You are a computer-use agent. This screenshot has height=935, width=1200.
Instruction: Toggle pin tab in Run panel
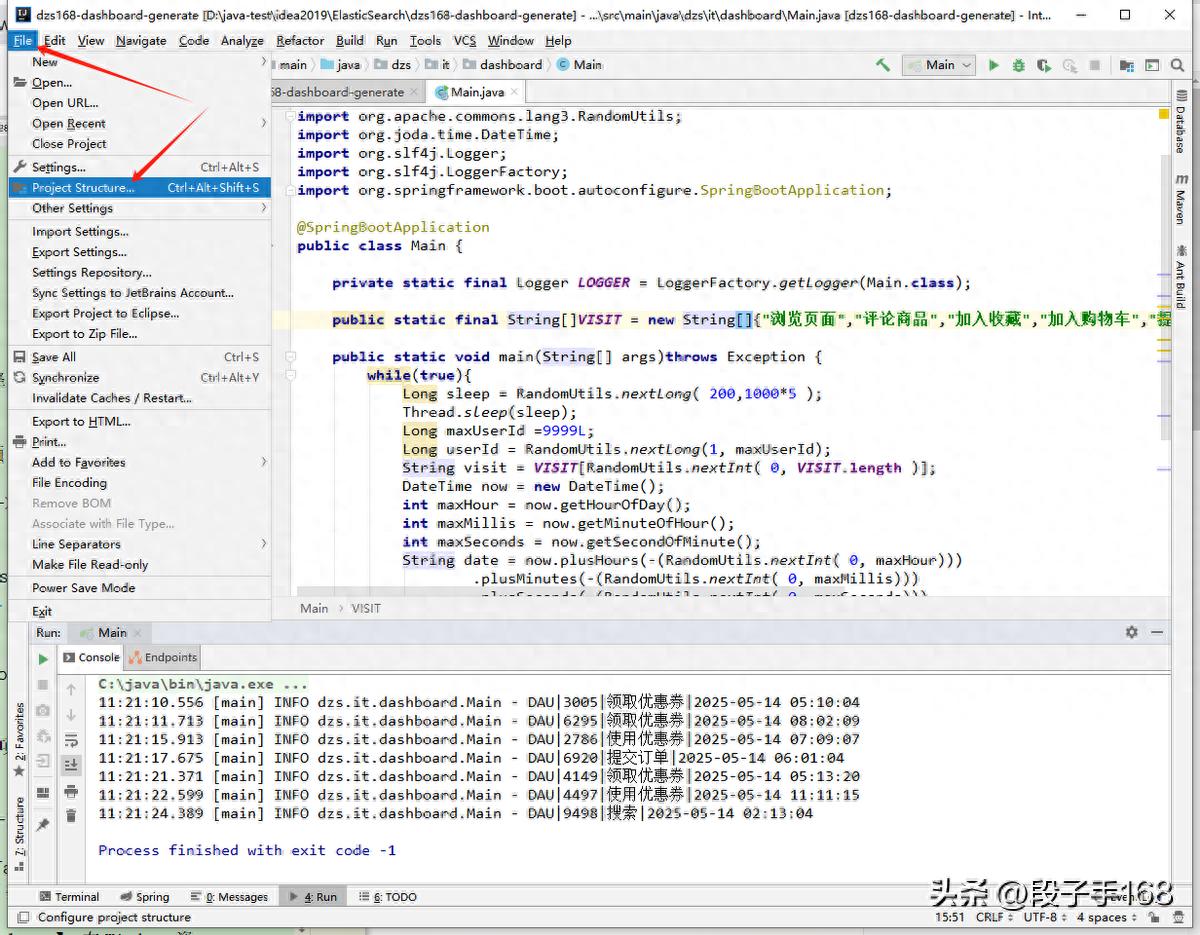tap(43, 825)
